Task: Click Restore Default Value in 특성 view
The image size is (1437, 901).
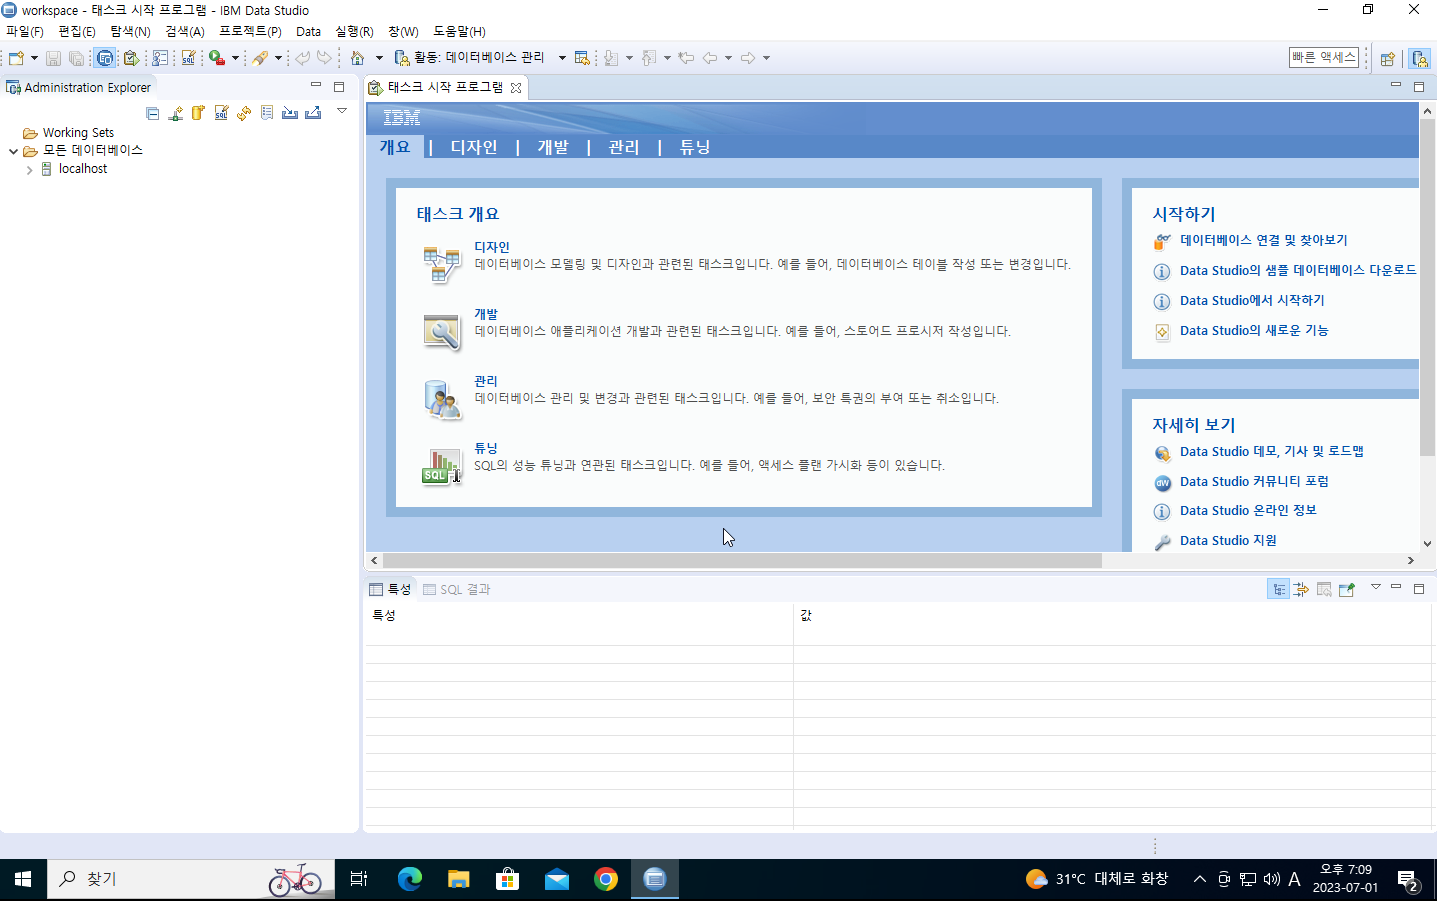Action: click(x=1324, y=589)
